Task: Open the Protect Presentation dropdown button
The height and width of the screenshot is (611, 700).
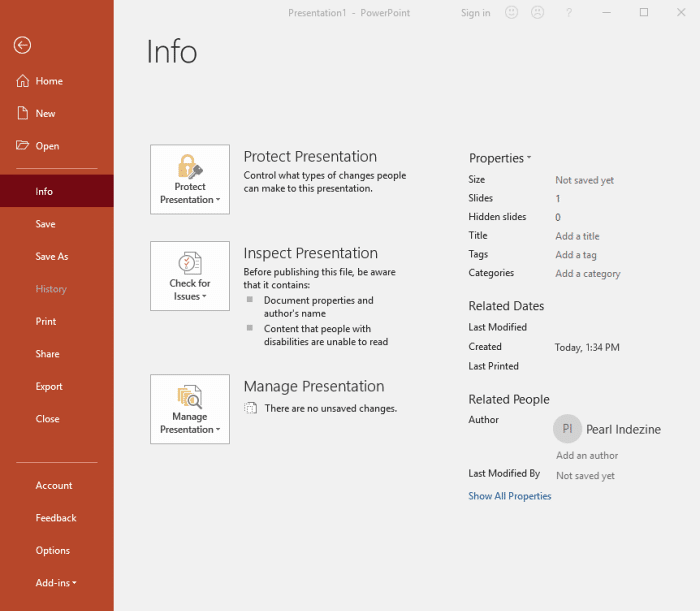Action: click(x=190, y=179)
